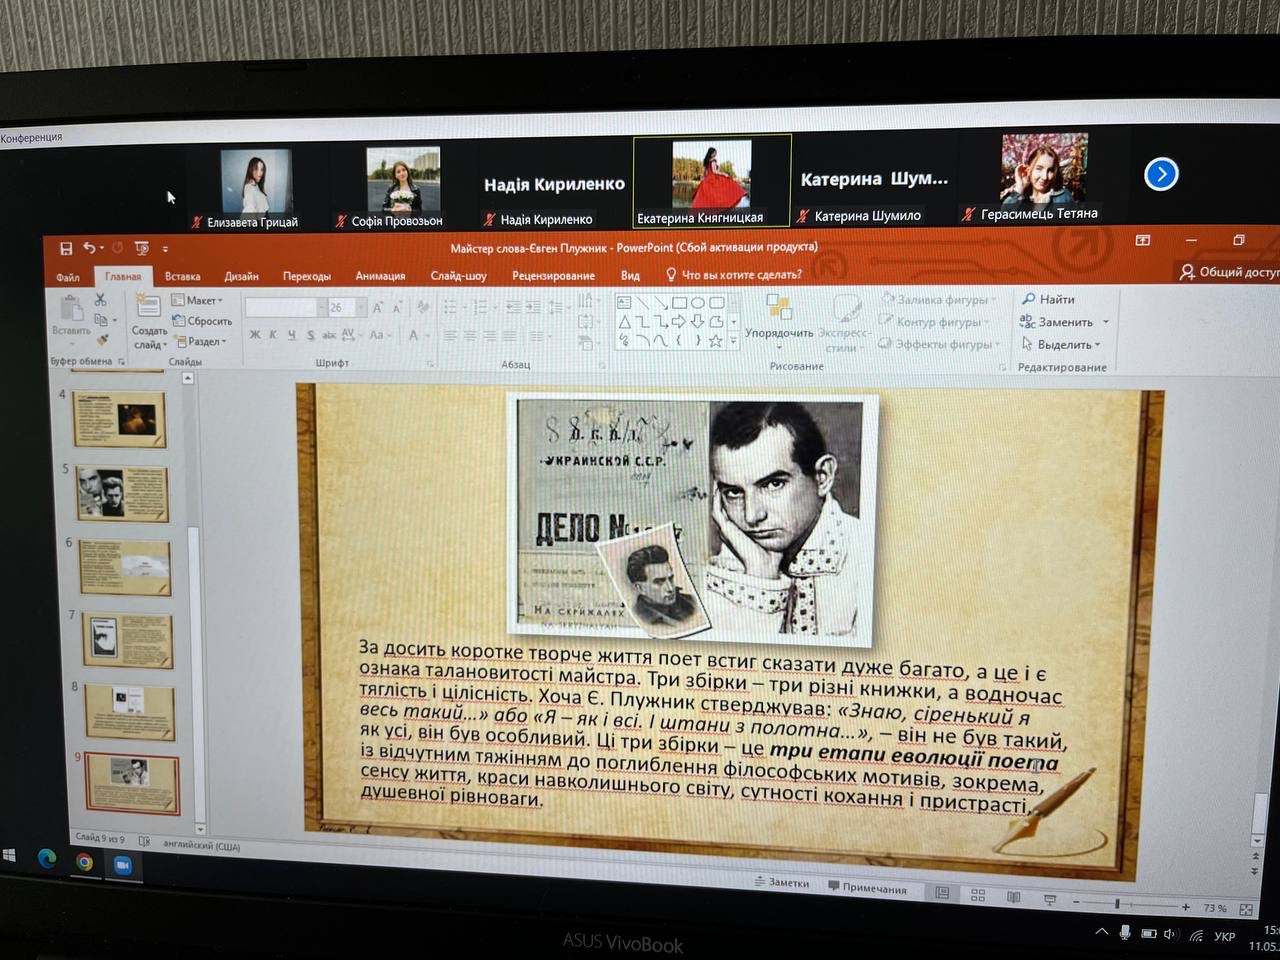The width and height of the screenshot is (1280, 960).
Task: Open Microsoft Edge from the taskbar
Action: tap(46, 858)
